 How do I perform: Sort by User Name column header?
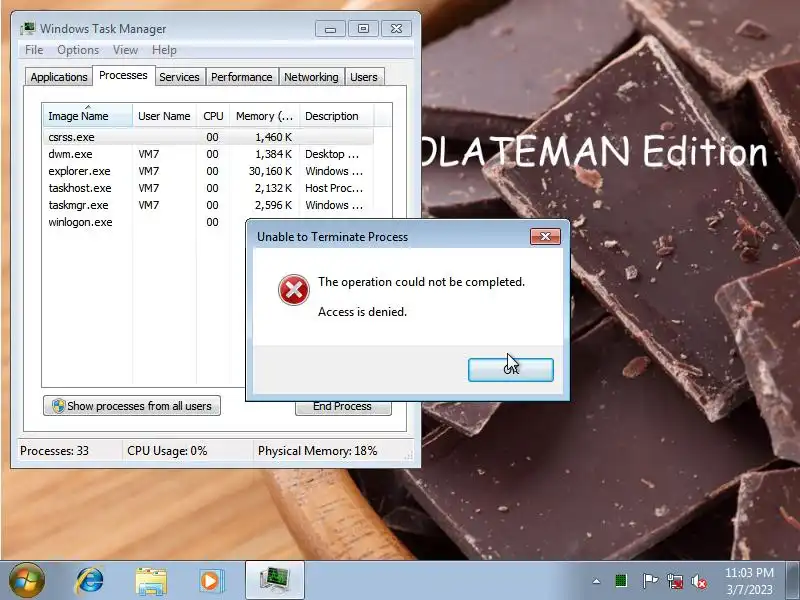point(164,116)
